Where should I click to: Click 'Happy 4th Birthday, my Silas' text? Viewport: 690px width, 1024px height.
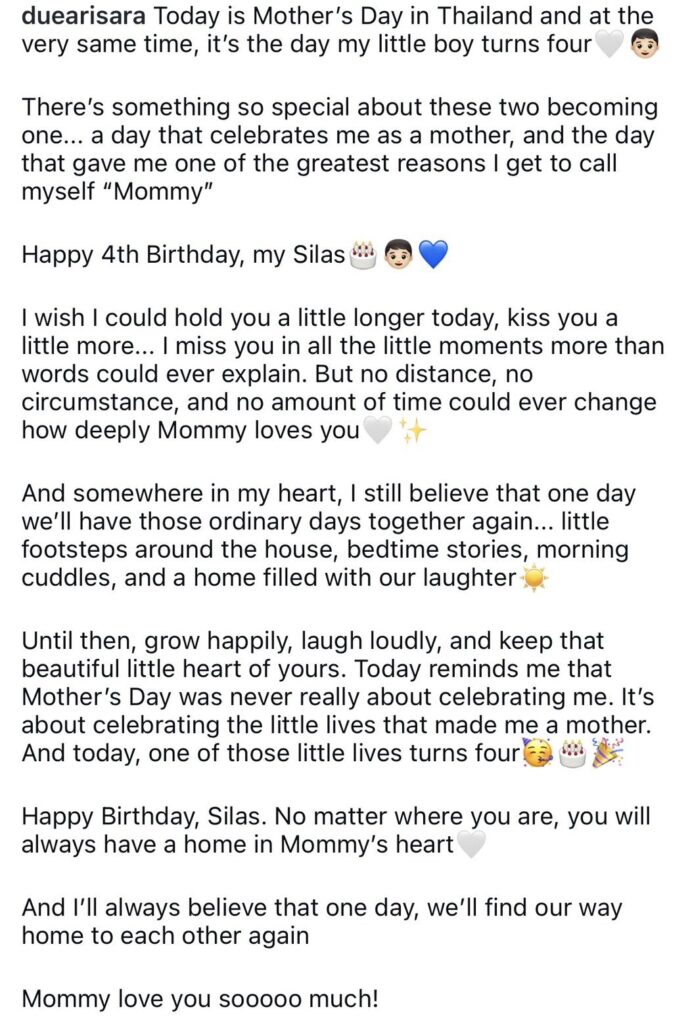tap(183, 254)
